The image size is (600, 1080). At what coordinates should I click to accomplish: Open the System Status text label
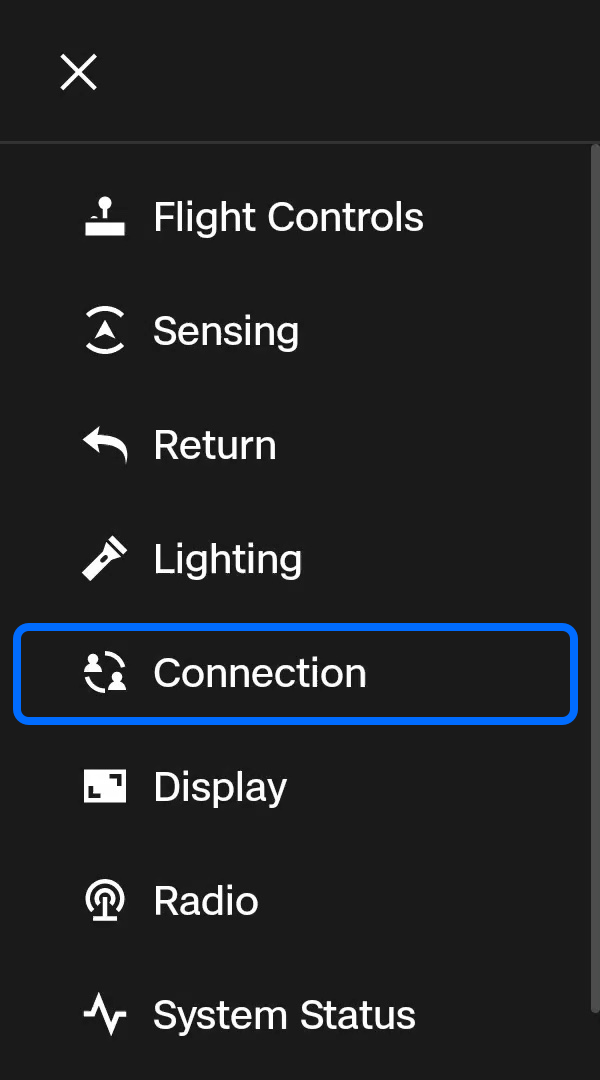point(284,1015)
